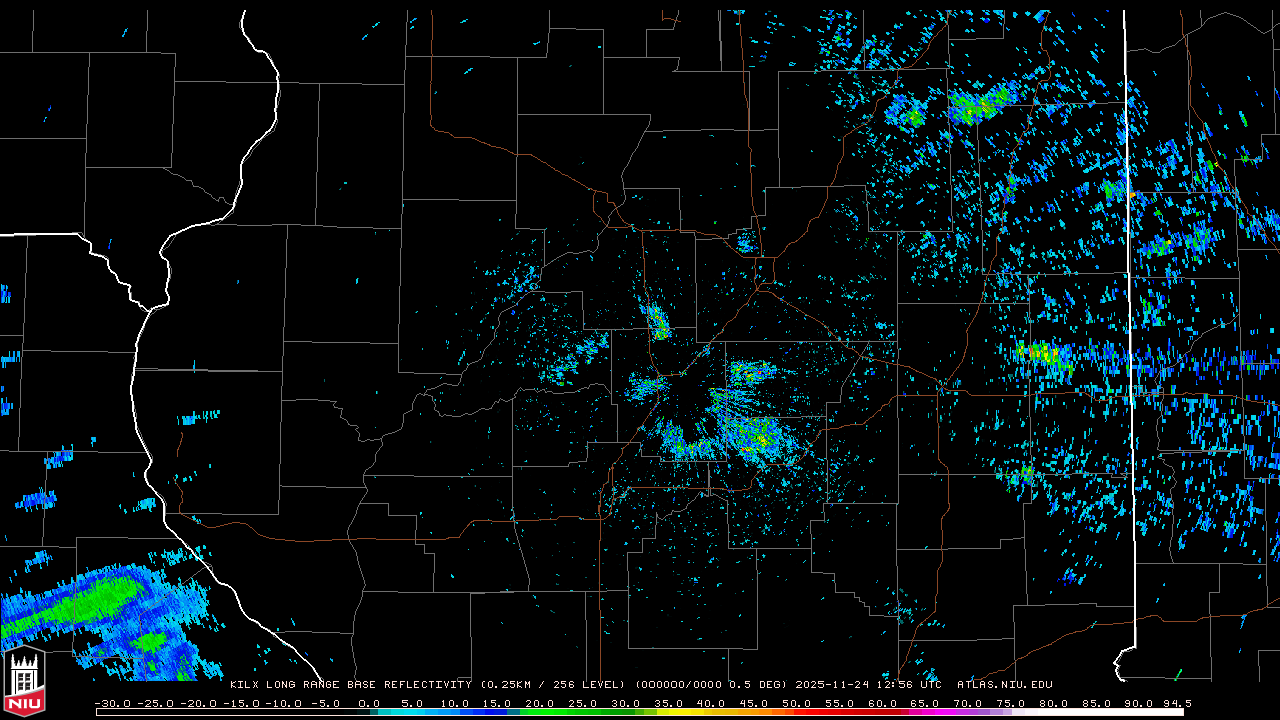This screenshot has height=720, width=1280.
Task: Click the -30.0 scale label
Action: (x=112, y=703)
